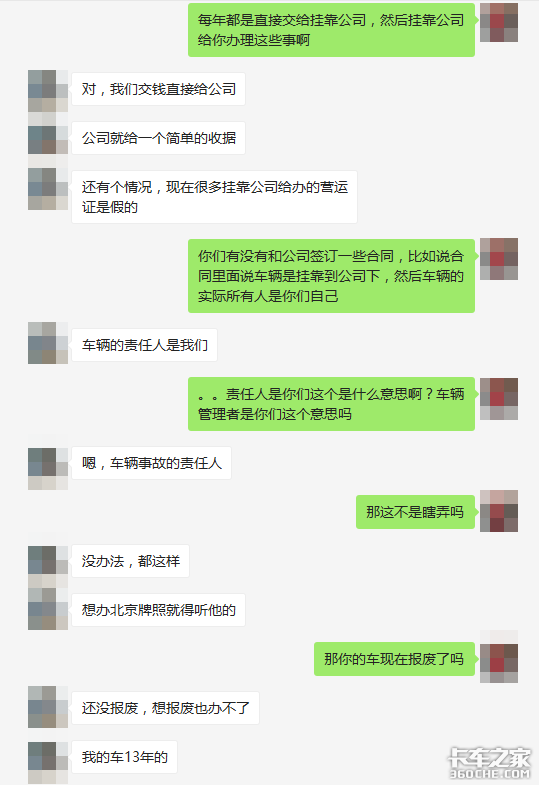The image size is (539, 785).
Task: Select the green bubble about '签订一些合同'
Action: 331,276
